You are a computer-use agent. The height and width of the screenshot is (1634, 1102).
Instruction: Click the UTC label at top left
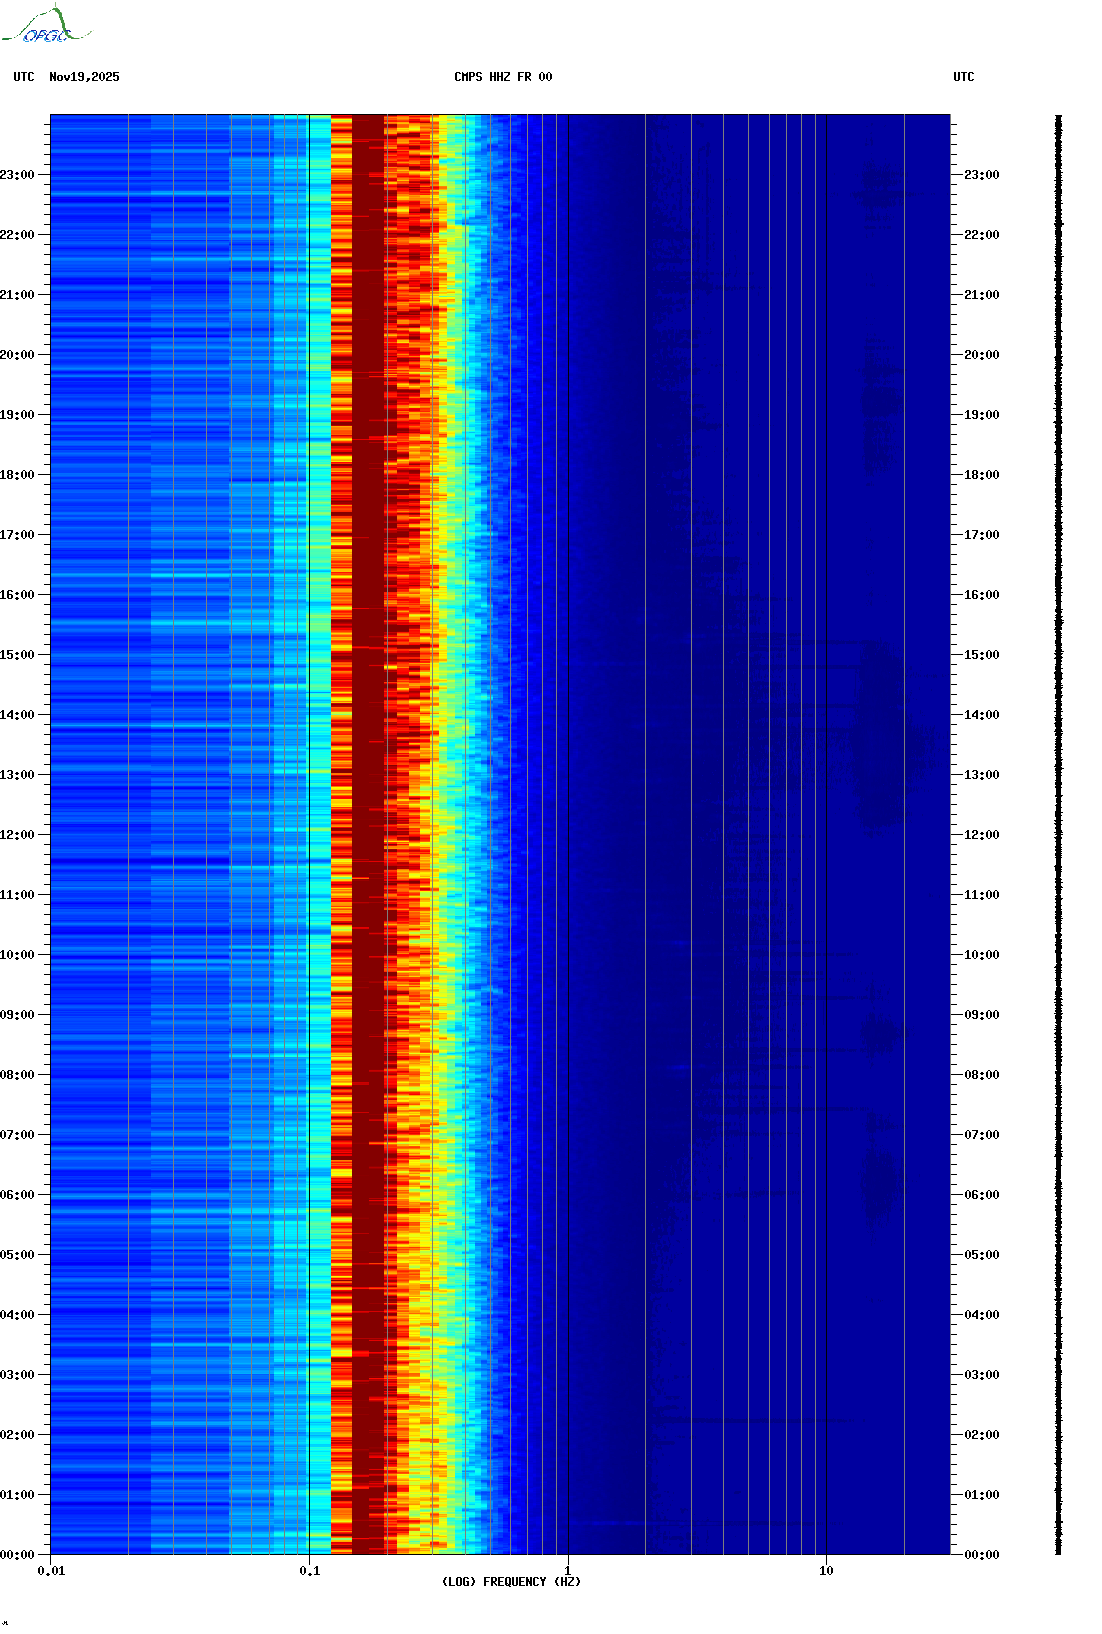[x=24, y=77]
